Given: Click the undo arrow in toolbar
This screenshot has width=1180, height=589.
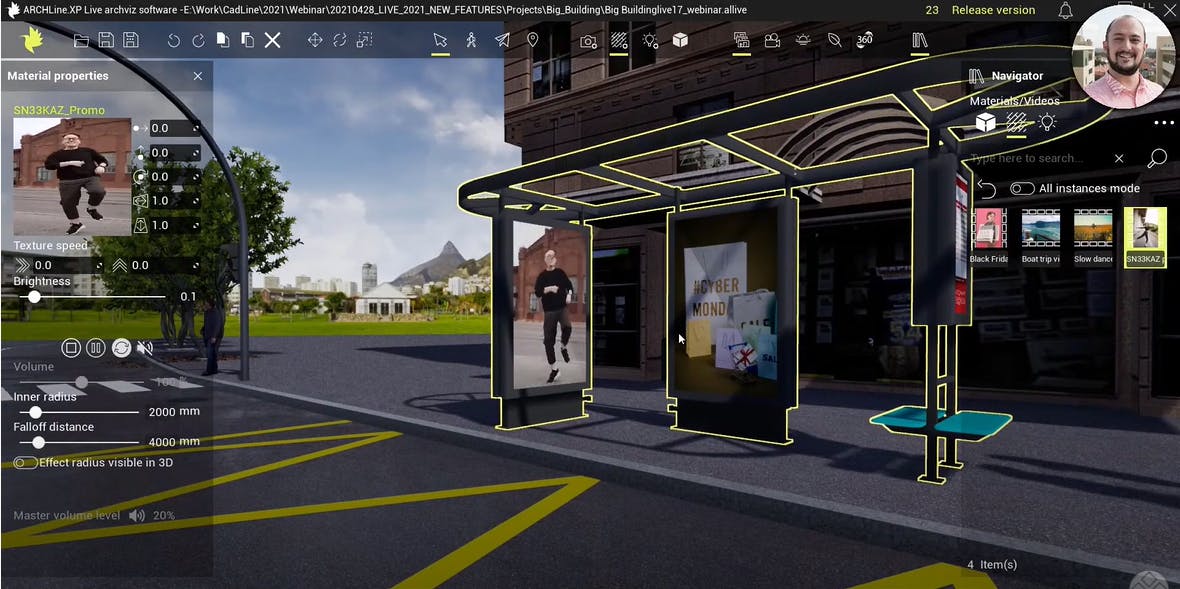Looking at the screenshot, I should click(x=174, y=41).
